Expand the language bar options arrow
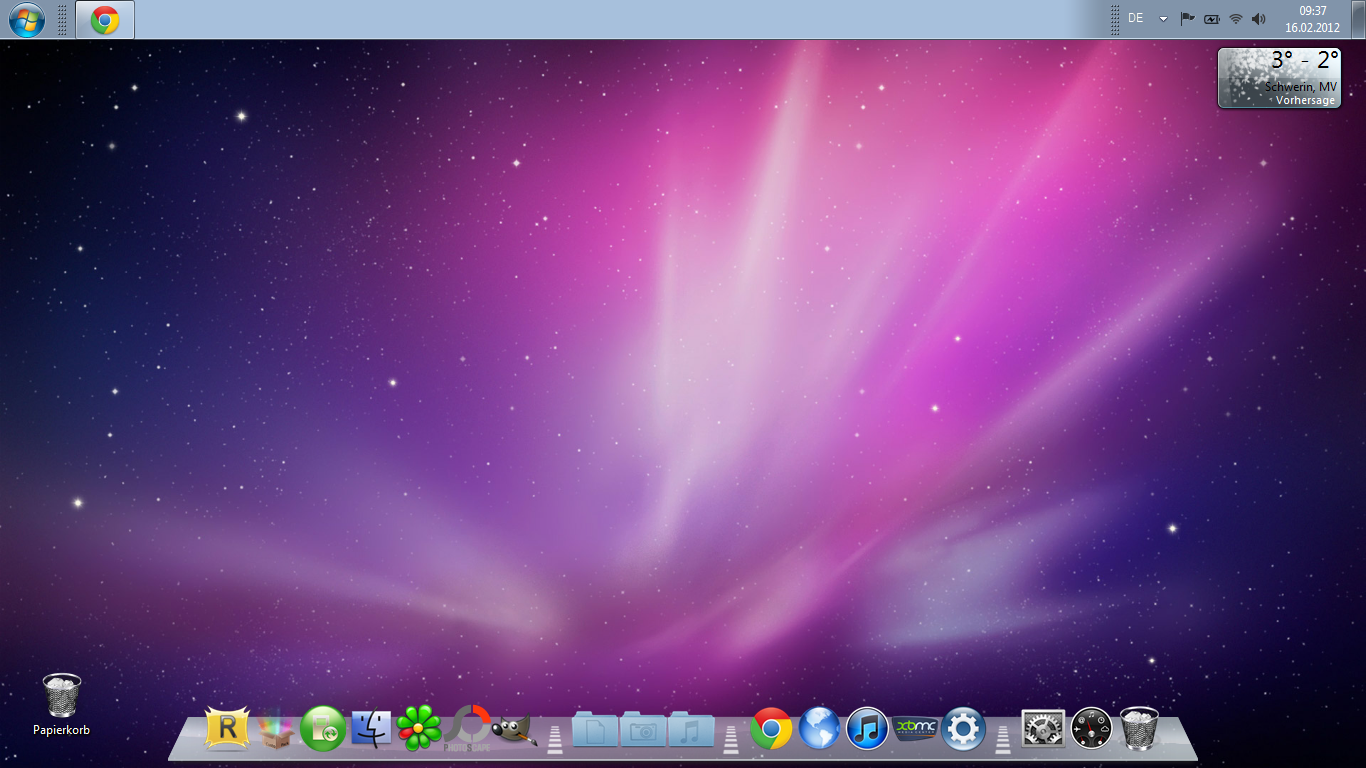Image resolution: width=1366 pixels, height=768 pixels. coord(1163,19)
